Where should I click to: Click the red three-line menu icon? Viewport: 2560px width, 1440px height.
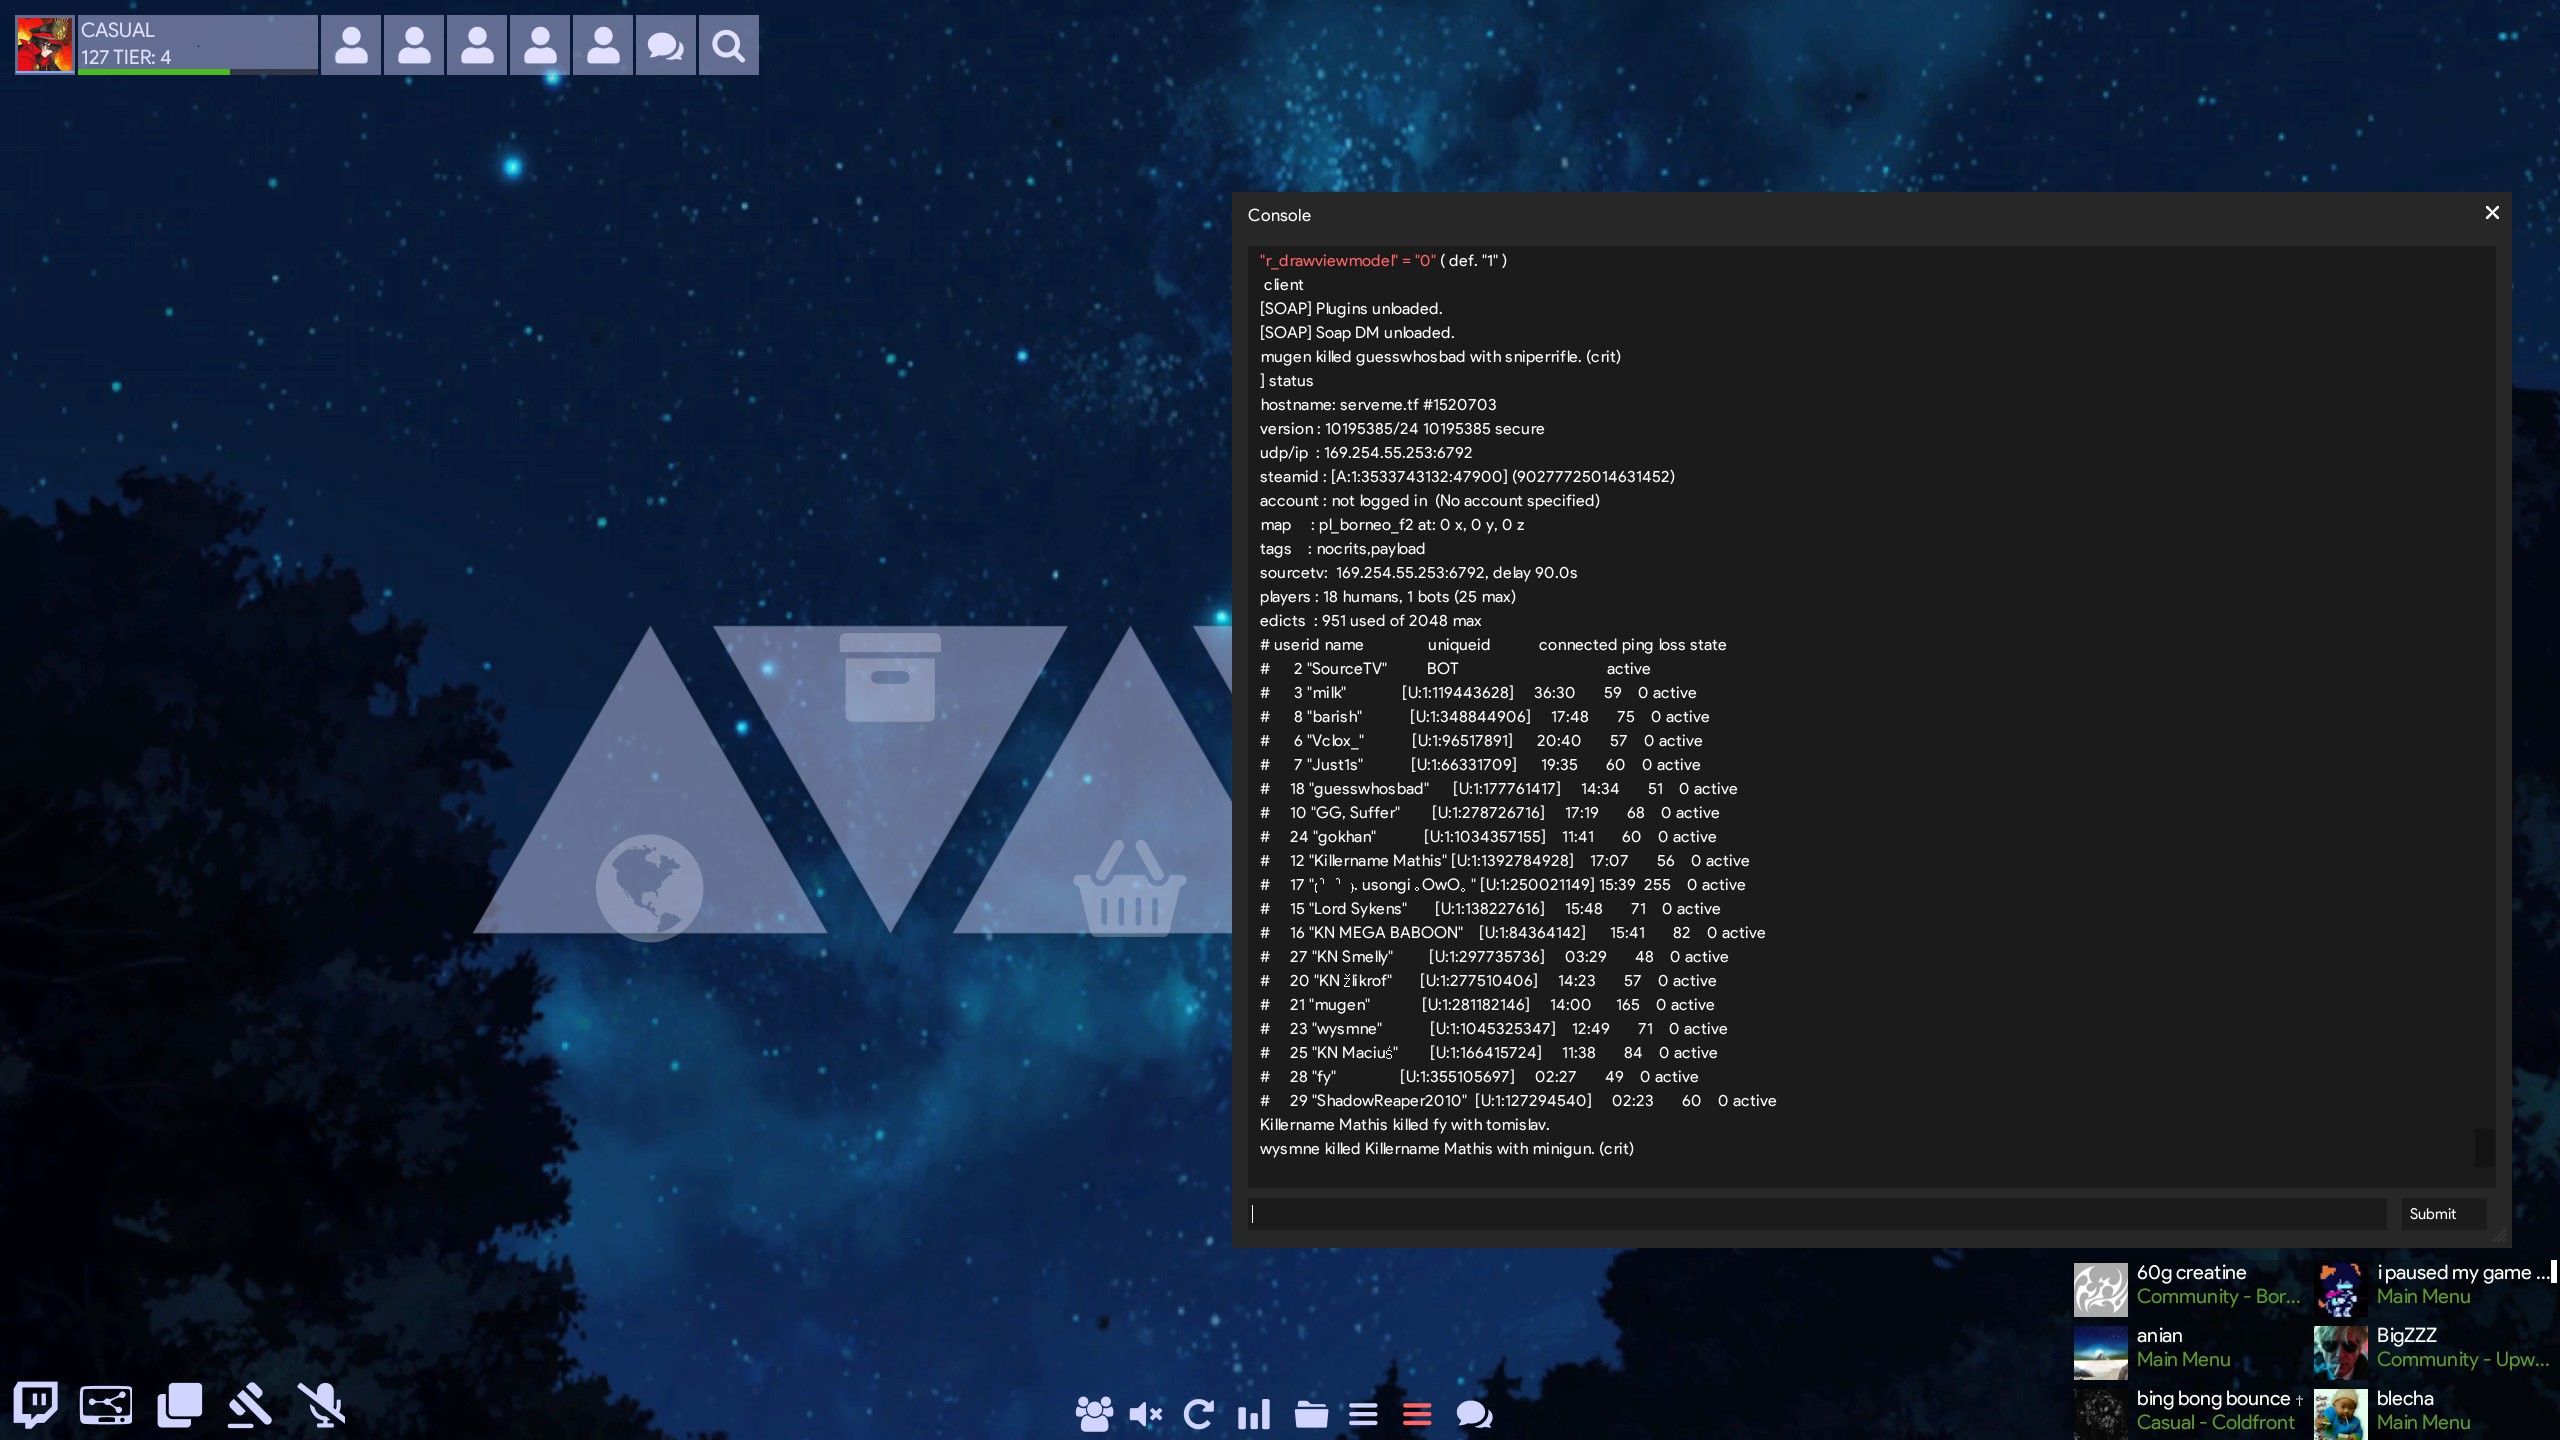(1417, 1414)
